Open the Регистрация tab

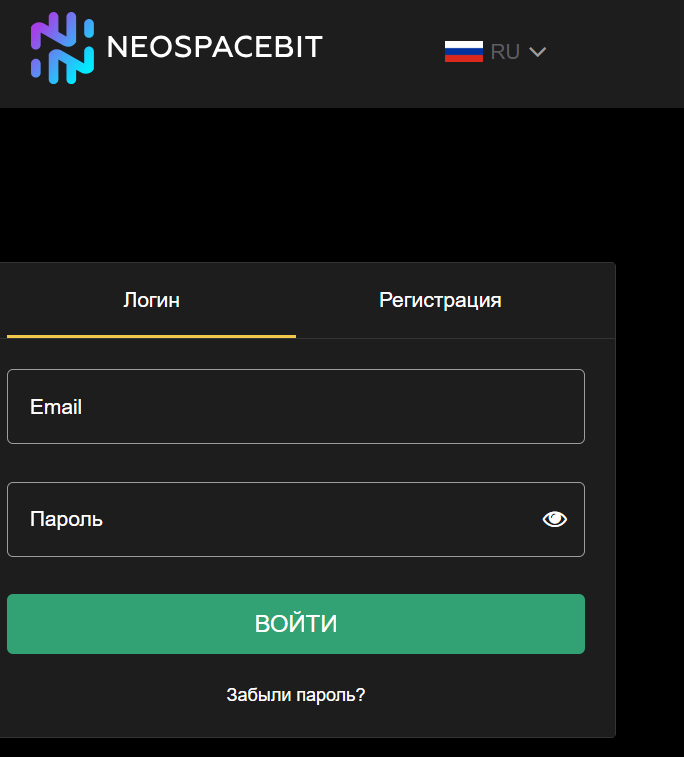(x=440, y=300)
